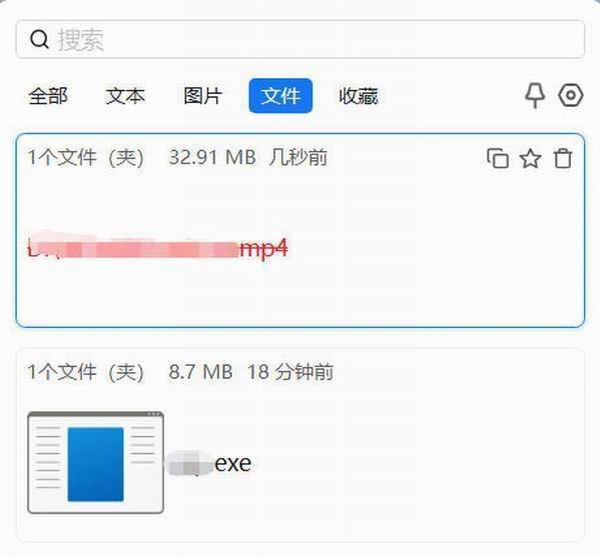Click the search magnifier icon
Viewport: 600px width, 558px height.
coord(39,39)
